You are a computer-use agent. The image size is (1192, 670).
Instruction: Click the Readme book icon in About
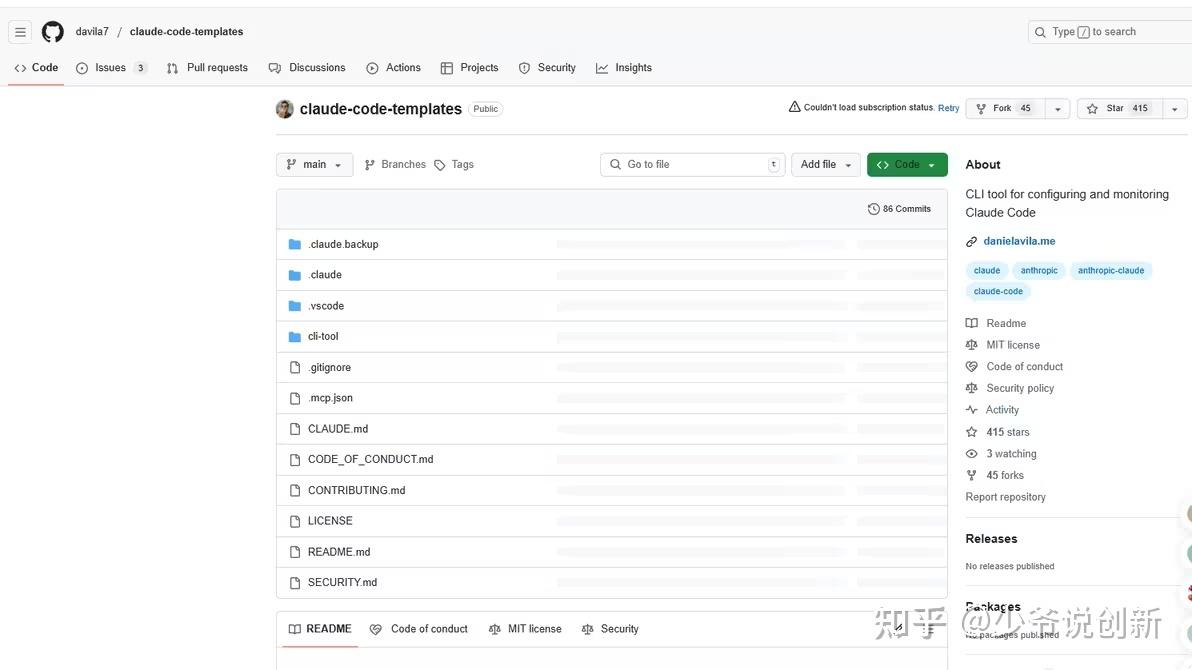tap(972, 323)
